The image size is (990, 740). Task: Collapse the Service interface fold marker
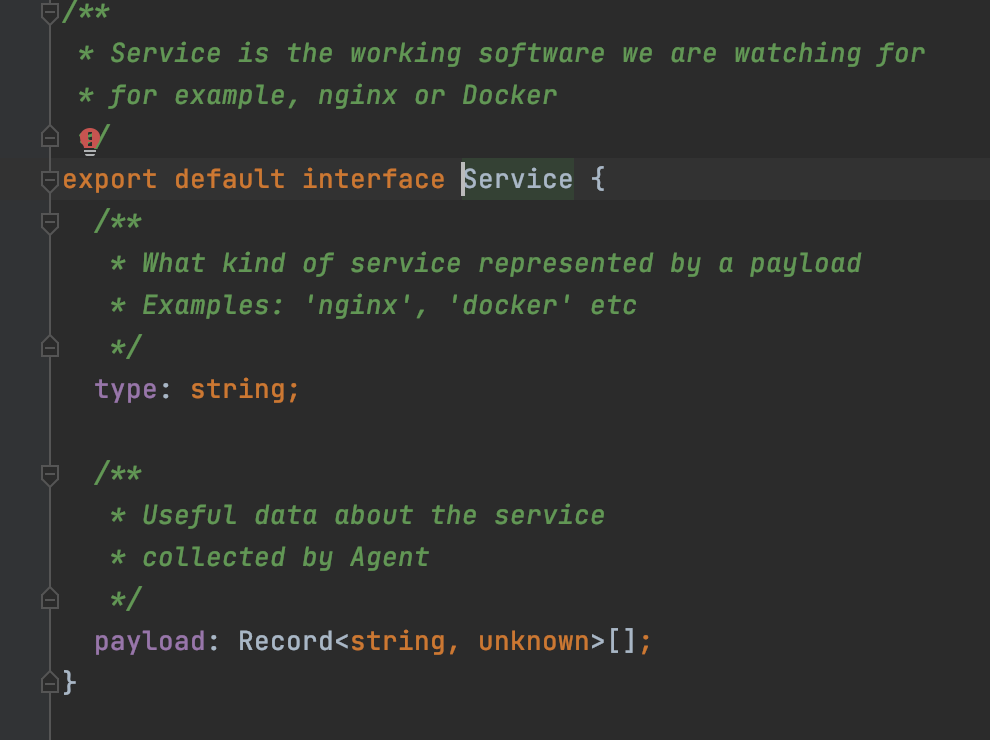click(x=50, y=181)
